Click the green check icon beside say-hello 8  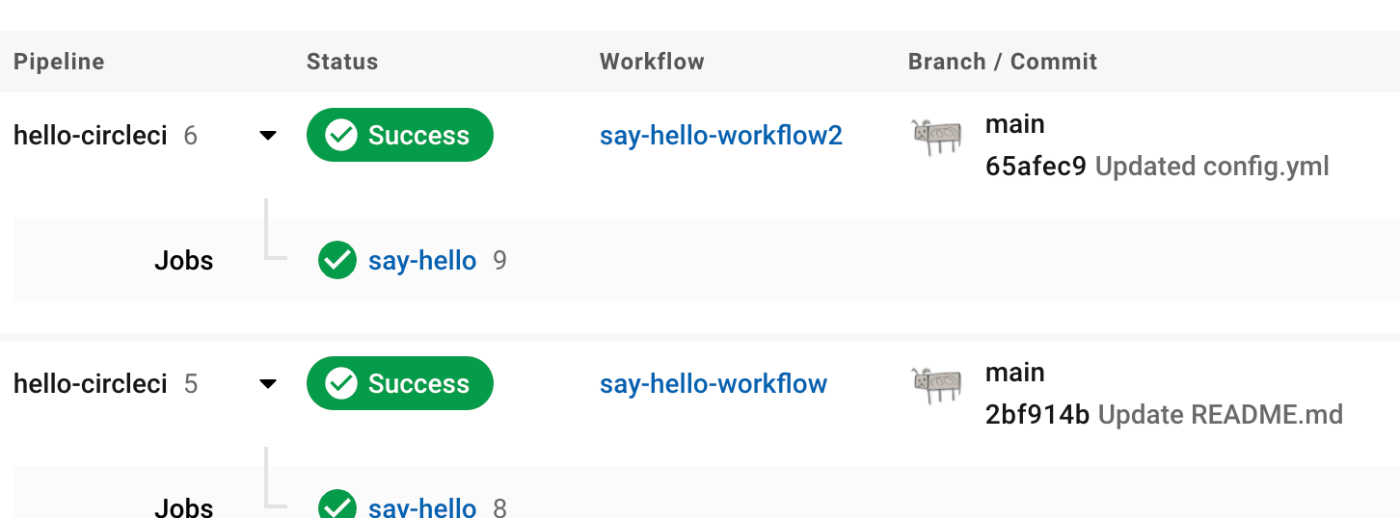pyautogui.click(x=337, y=505)
